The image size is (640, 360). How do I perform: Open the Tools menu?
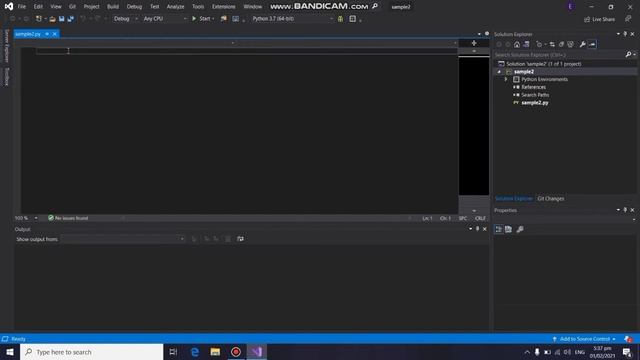tap(198, 7)
